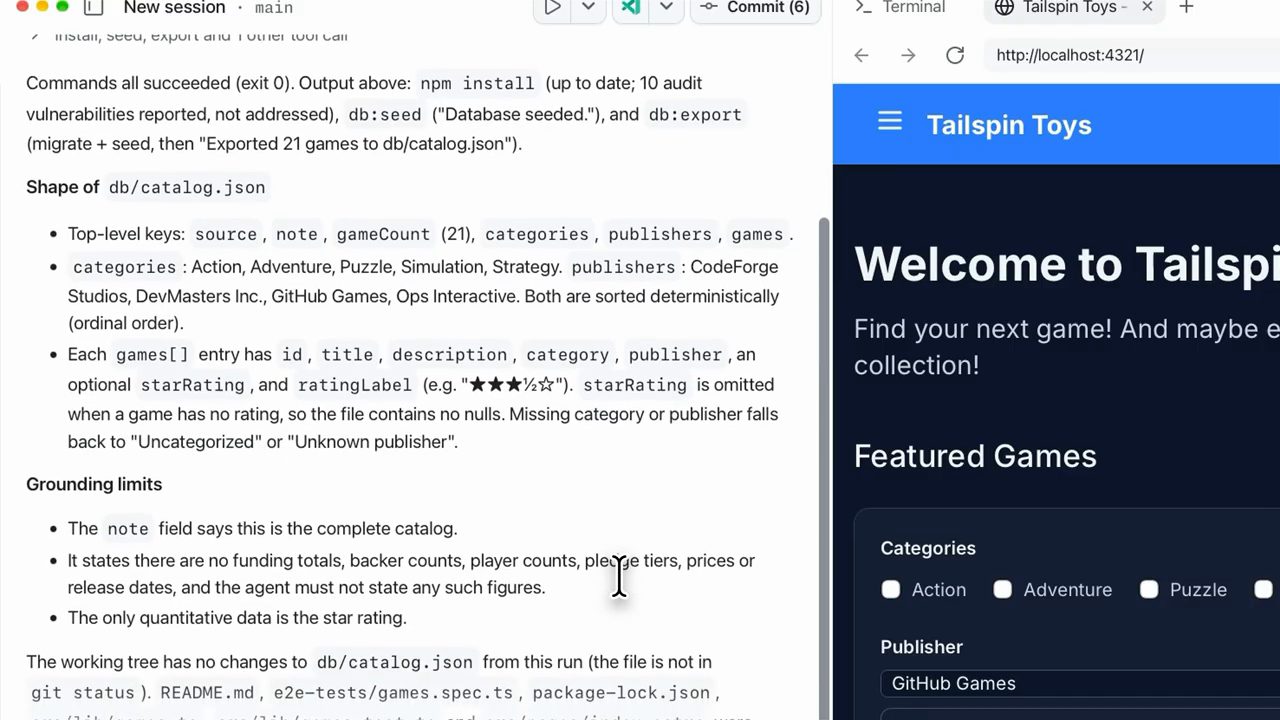Click the 'npm install' code text
Screen dimensions: 1280x720
[x=478, y=84]
